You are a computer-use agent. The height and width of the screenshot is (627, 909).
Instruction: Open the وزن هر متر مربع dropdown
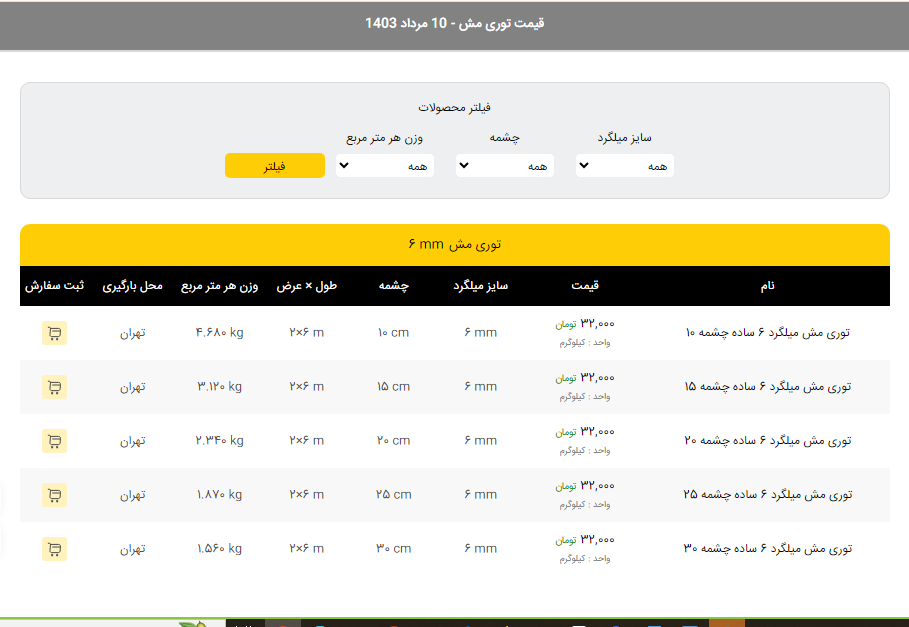coord(385,166)
